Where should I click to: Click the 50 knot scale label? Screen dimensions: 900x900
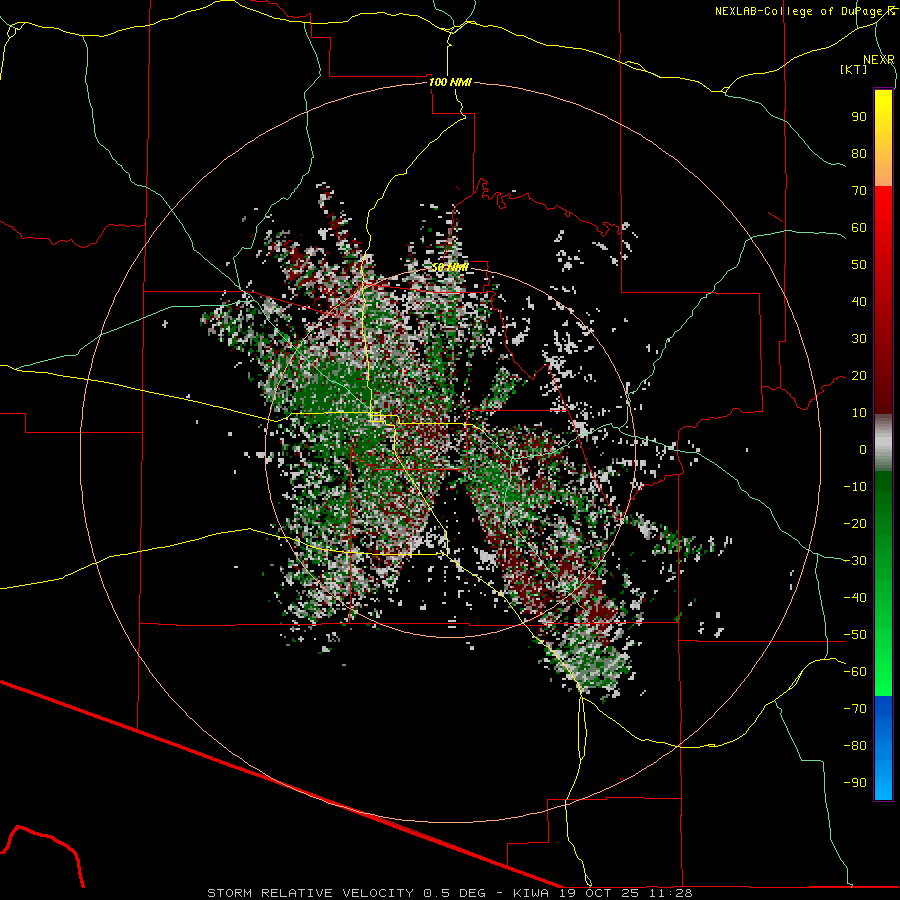(859, 265)
